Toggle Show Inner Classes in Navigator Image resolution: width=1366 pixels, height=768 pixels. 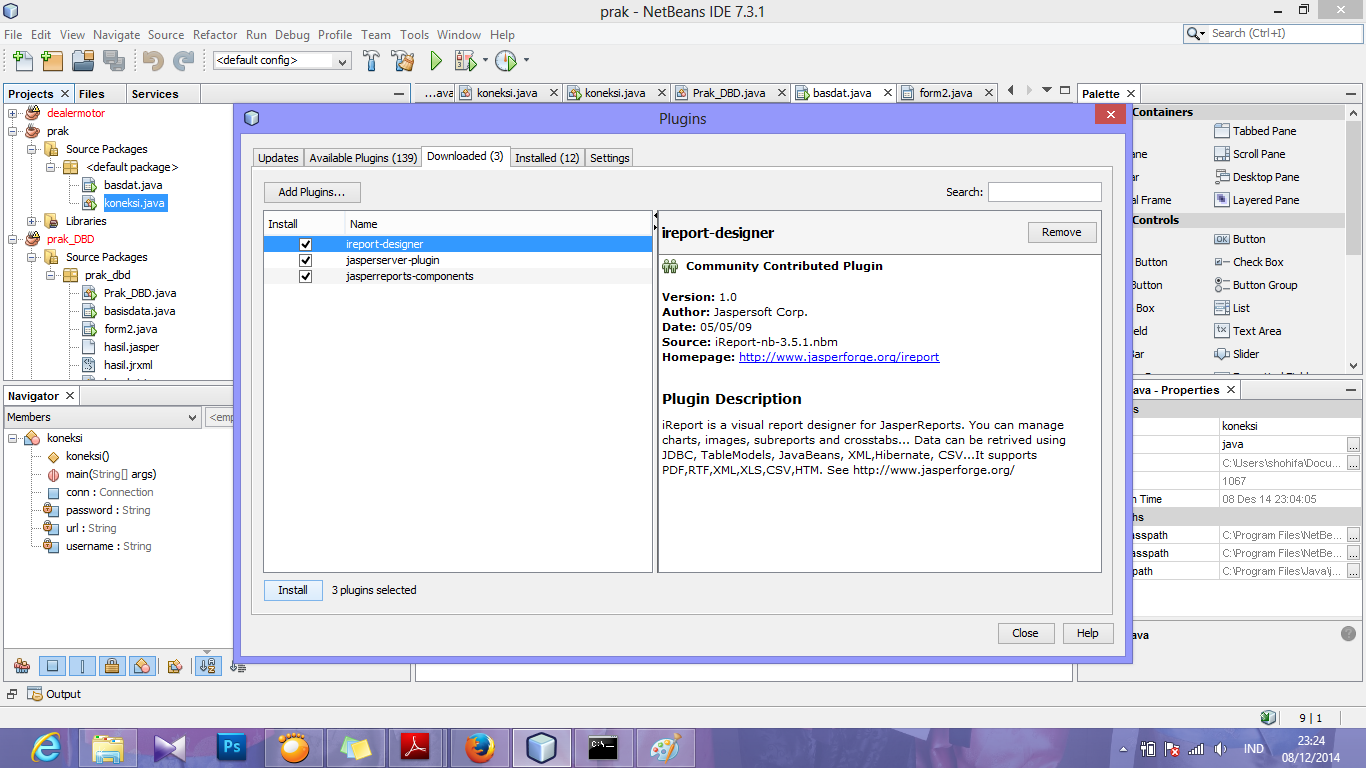143,666
